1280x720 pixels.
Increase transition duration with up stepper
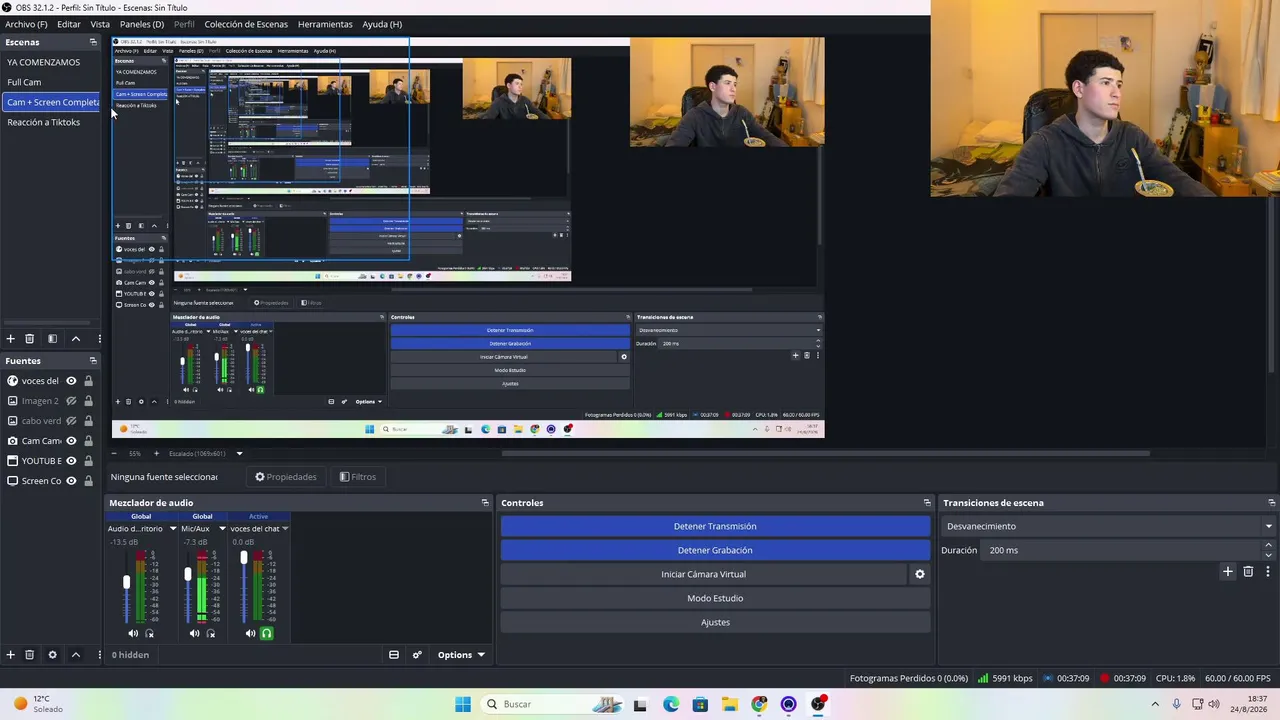coord(1268,545)
